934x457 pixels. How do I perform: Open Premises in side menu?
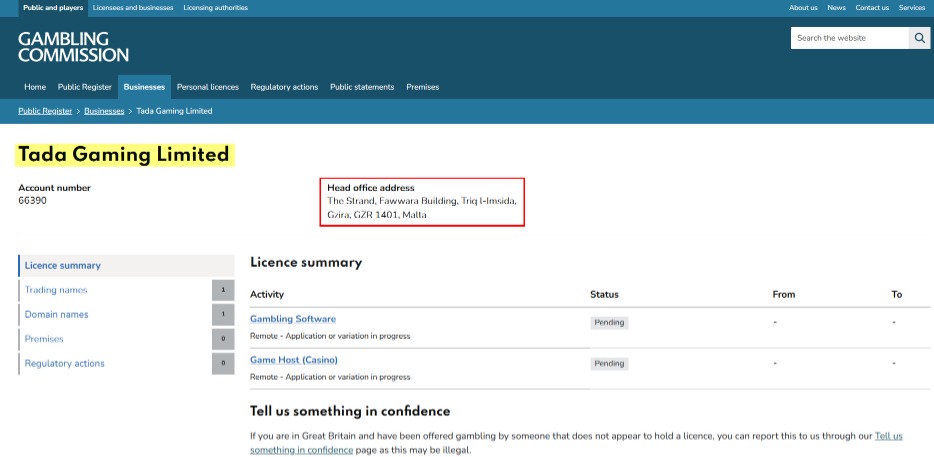click(x=44, y=339)
